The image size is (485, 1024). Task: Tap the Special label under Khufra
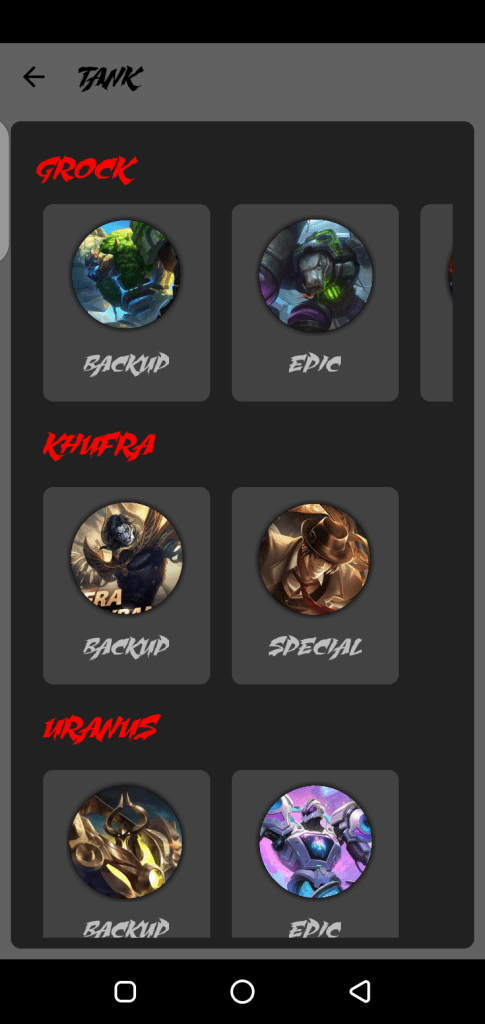(315, 647)
